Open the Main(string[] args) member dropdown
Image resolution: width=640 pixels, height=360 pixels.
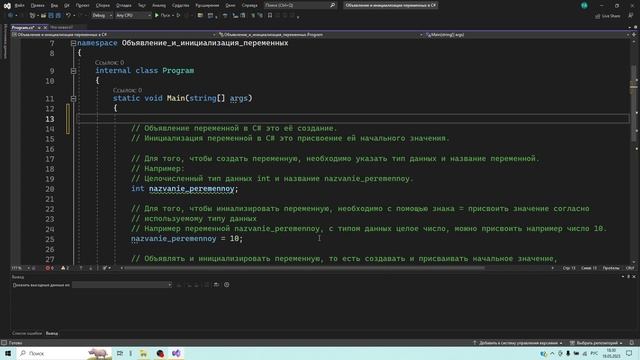527,35
